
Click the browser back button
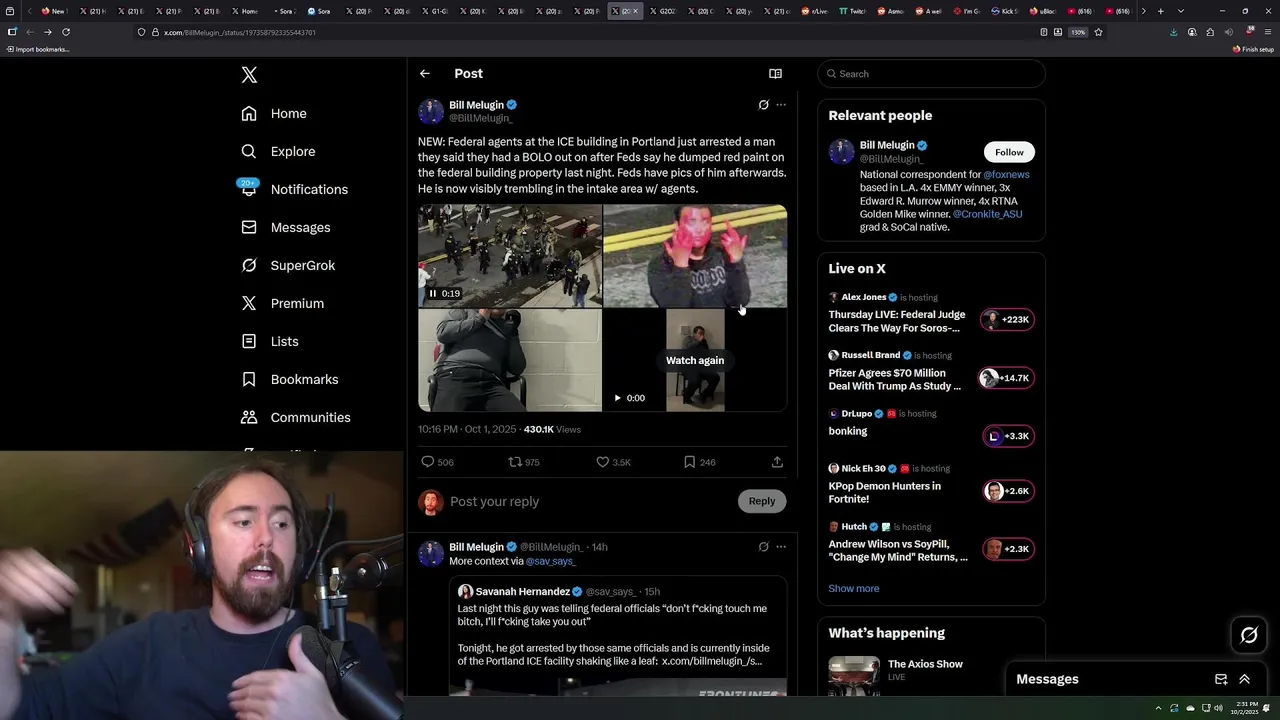[29, 32]
